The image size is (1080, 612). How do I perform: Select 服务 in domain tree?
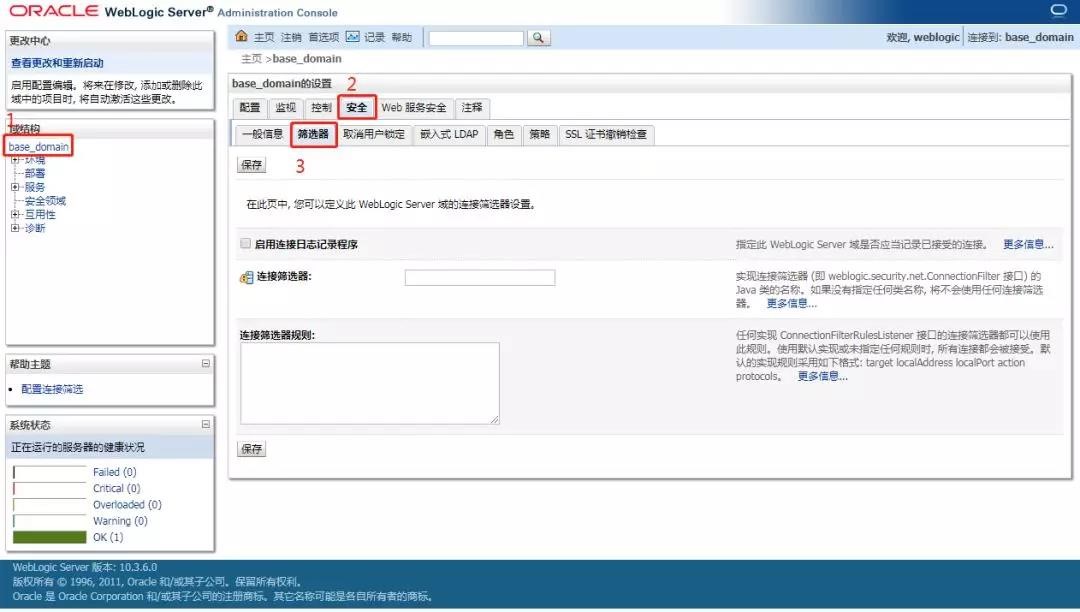35,187
